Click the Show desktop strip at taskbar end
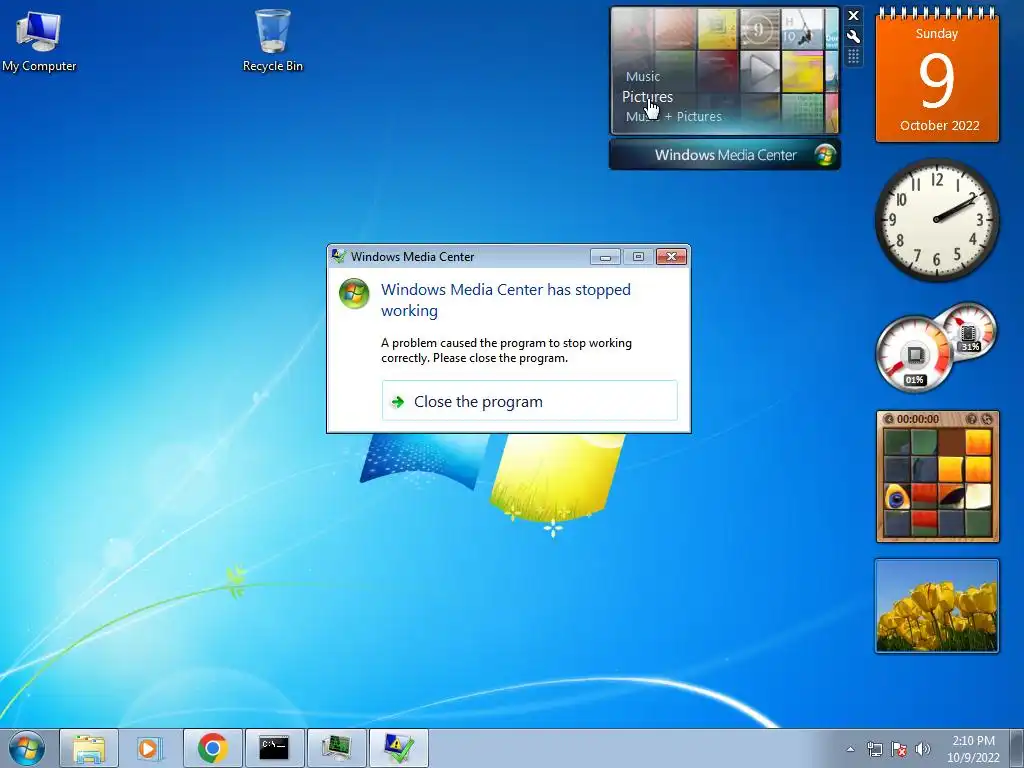This screenshot has width=1024, height=768. pos(1017,748)
